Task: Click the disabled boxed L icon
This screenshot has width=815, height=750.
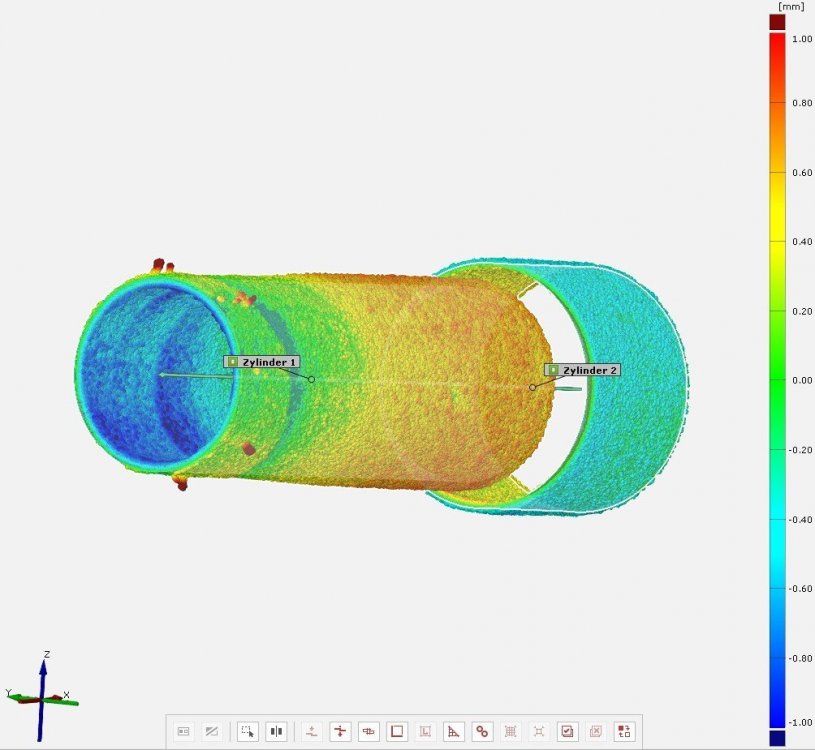Action: [x=425, y=731]
